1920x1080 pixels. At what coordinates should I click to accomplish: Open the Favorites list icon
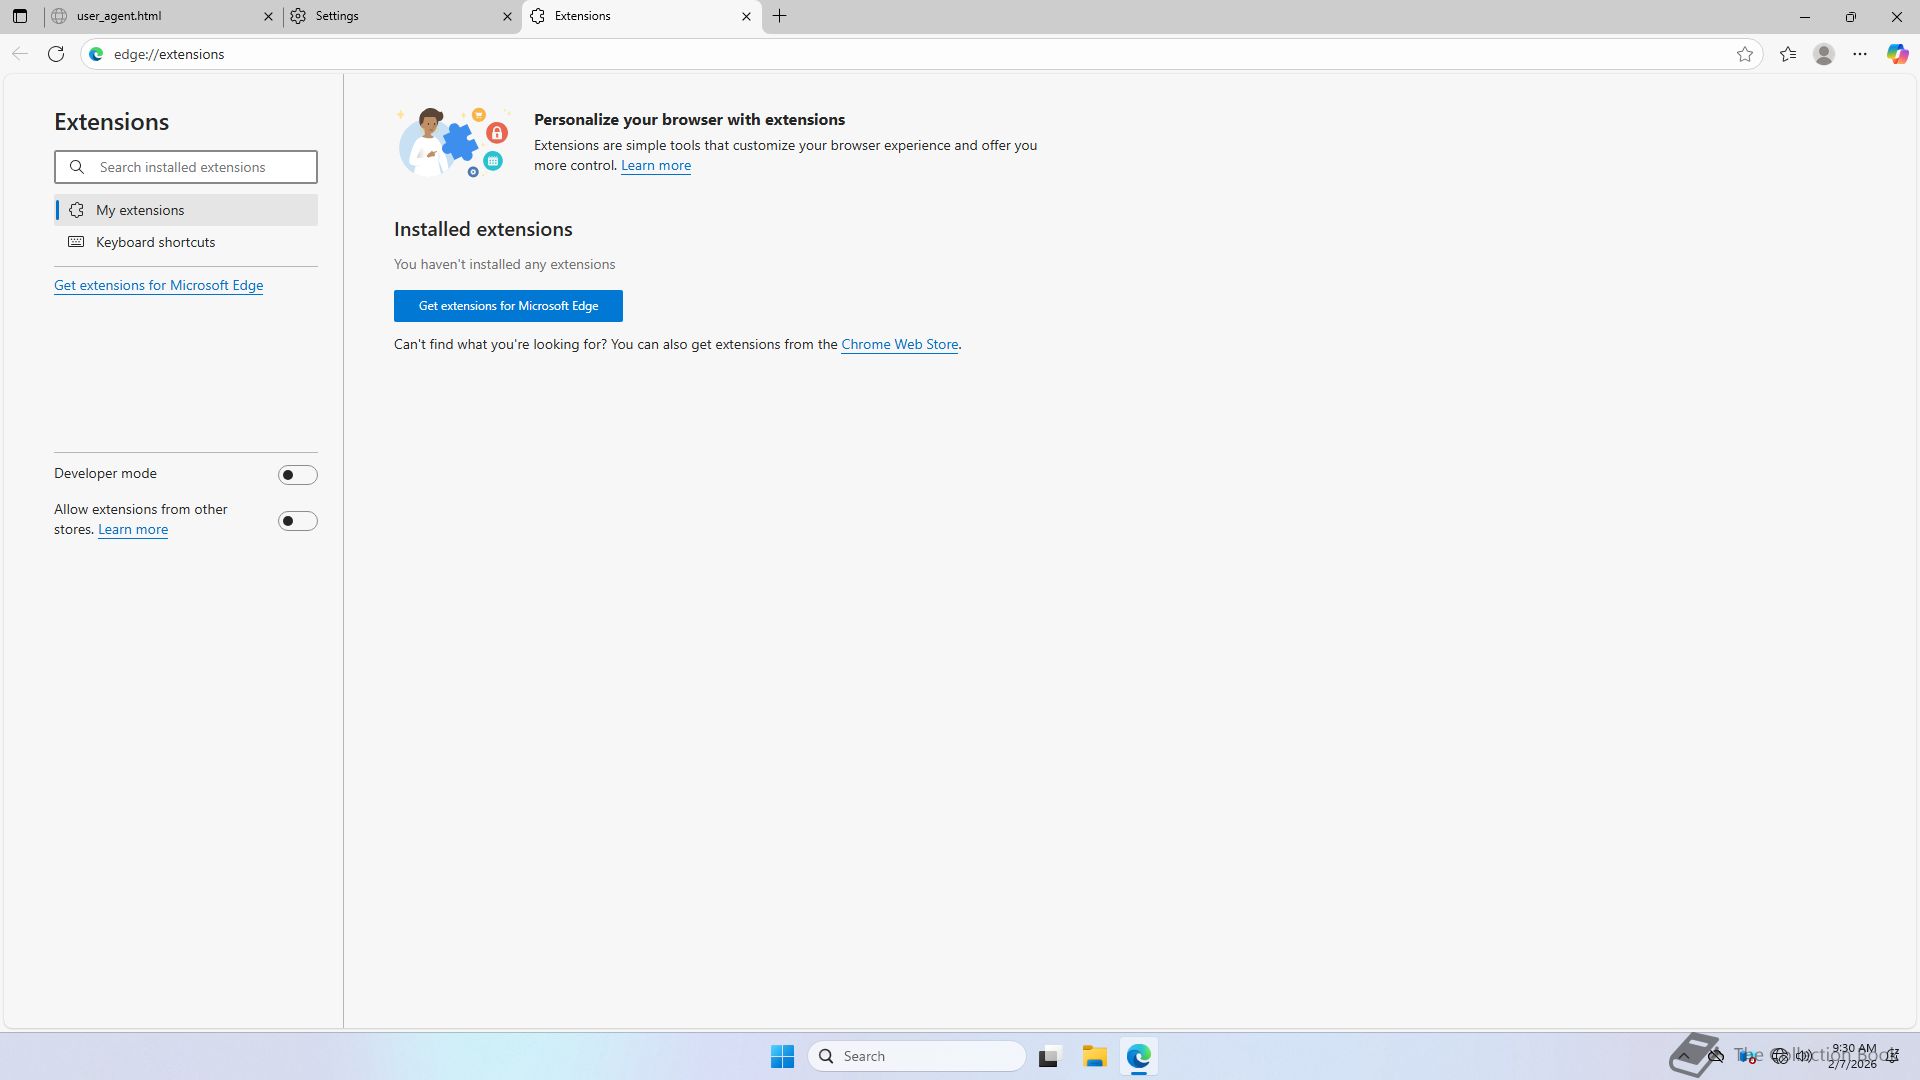1788,54
